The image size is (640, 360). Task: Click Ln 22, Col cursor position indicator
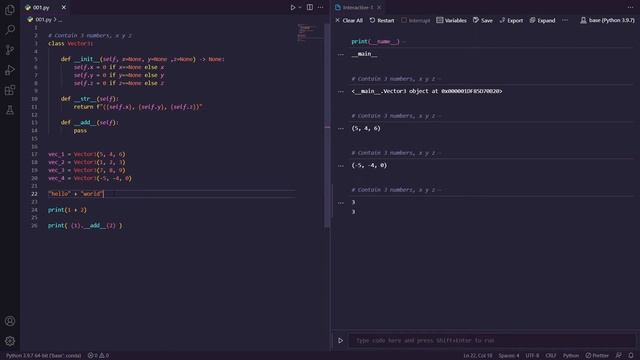478,356
